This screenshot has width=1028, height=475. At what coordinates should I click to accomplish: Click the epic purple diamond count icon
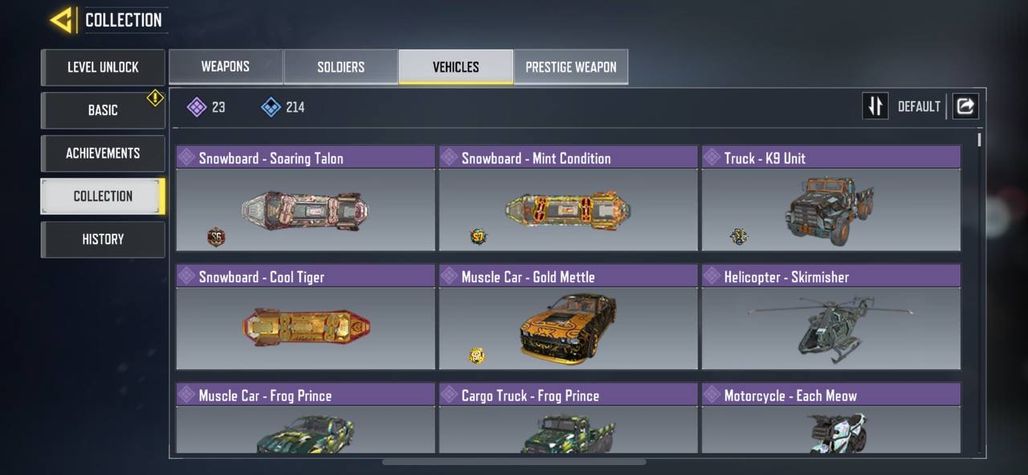tap(197, 107)
